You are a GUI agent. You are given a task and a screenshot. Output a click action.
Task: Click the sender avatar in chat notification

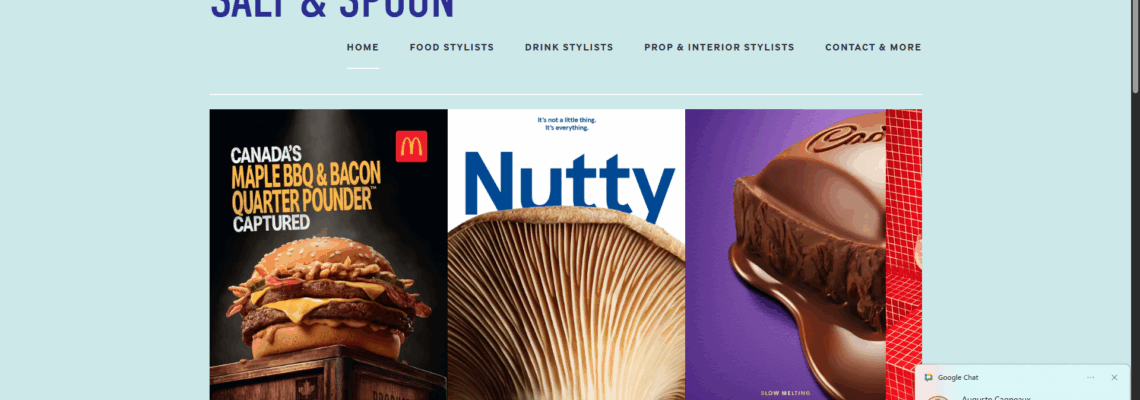[x=937, y=397]
